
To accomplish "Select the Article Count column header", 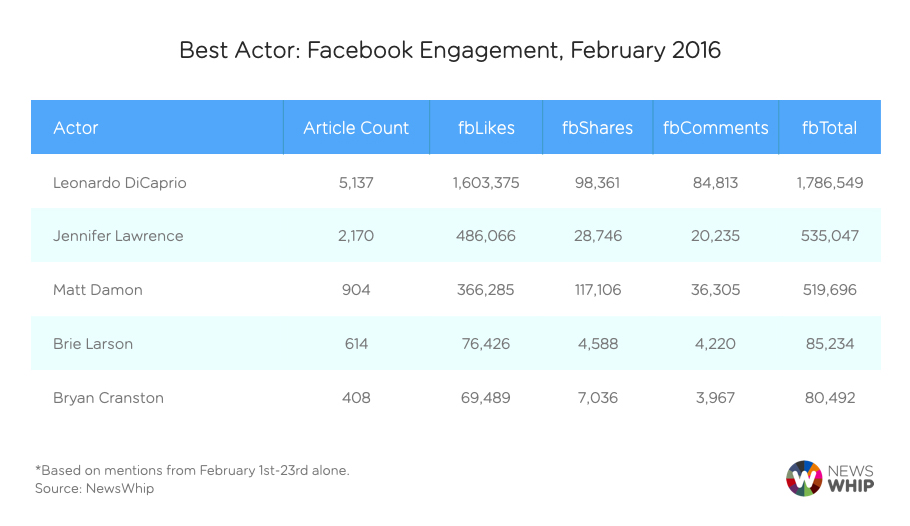I will 356,128.
